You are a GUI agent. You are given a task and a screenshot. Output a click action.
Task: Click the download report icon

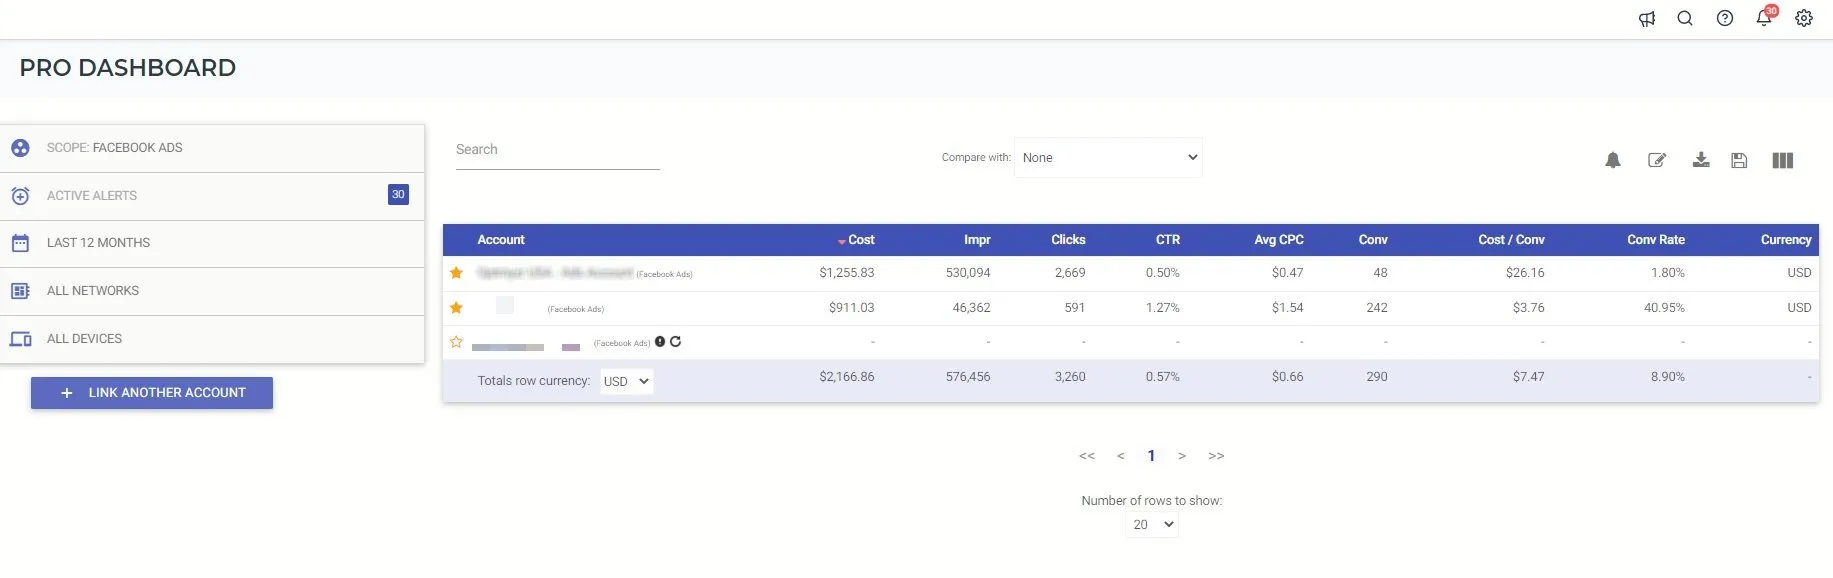[x=1700, y=160]
